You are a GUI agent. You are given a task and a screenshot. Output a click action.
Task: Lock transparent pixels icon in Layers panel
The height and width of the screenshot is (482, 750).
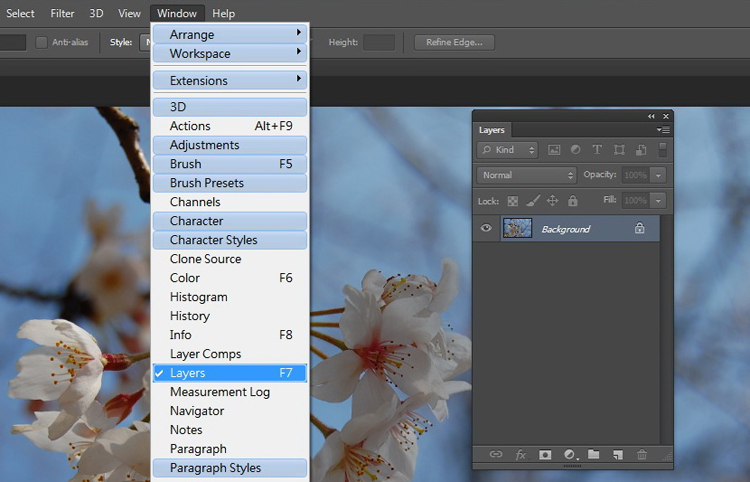coord(513,201)
